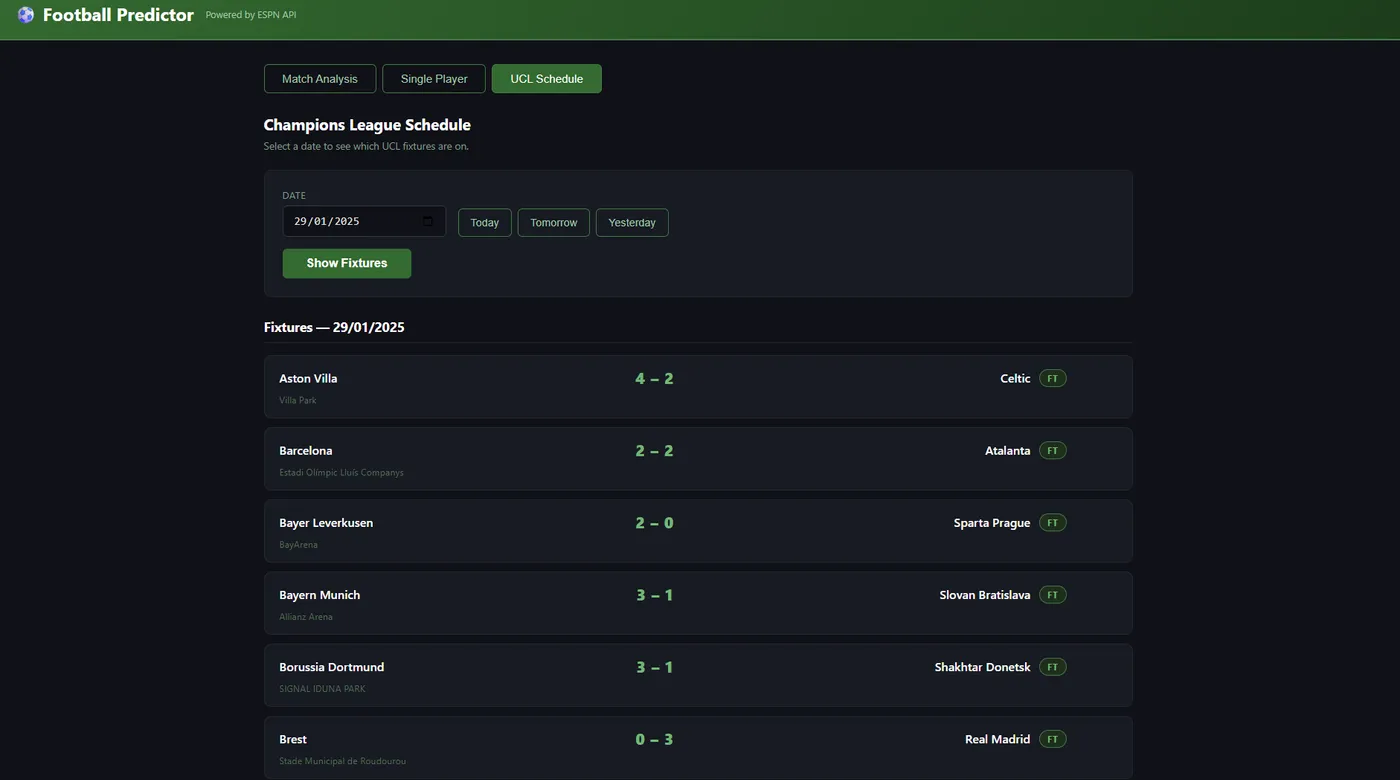Set date with the Tomorrow button
1400x780 pixels.
click(554, 223)
